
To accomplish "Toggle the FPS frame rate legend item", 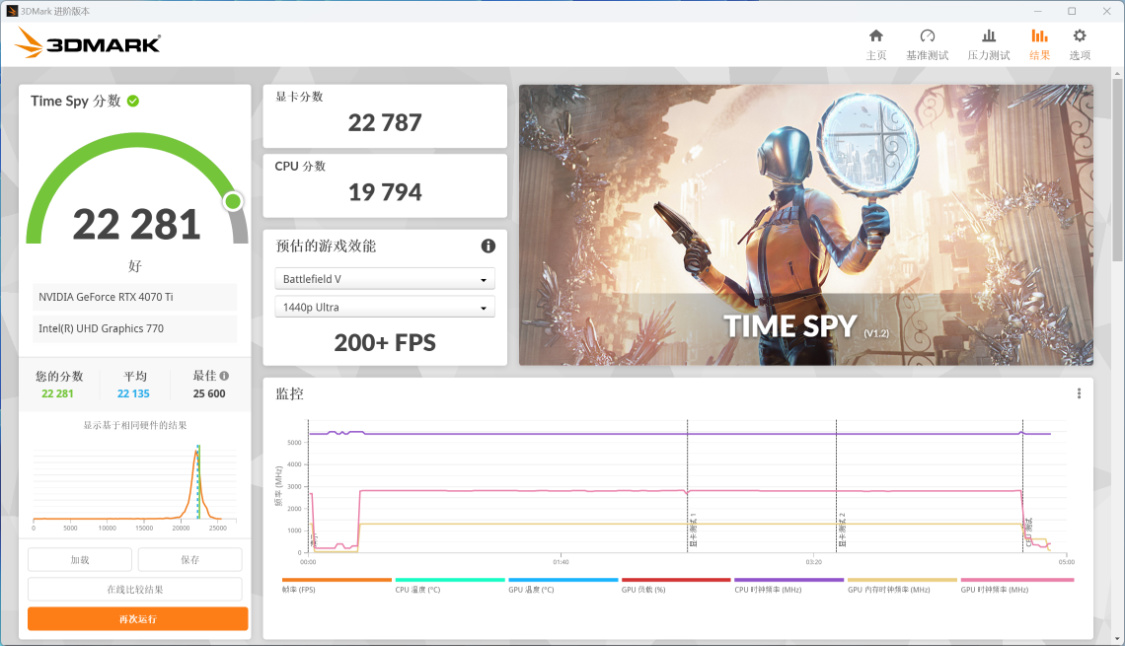I will [x=299, y=590].
